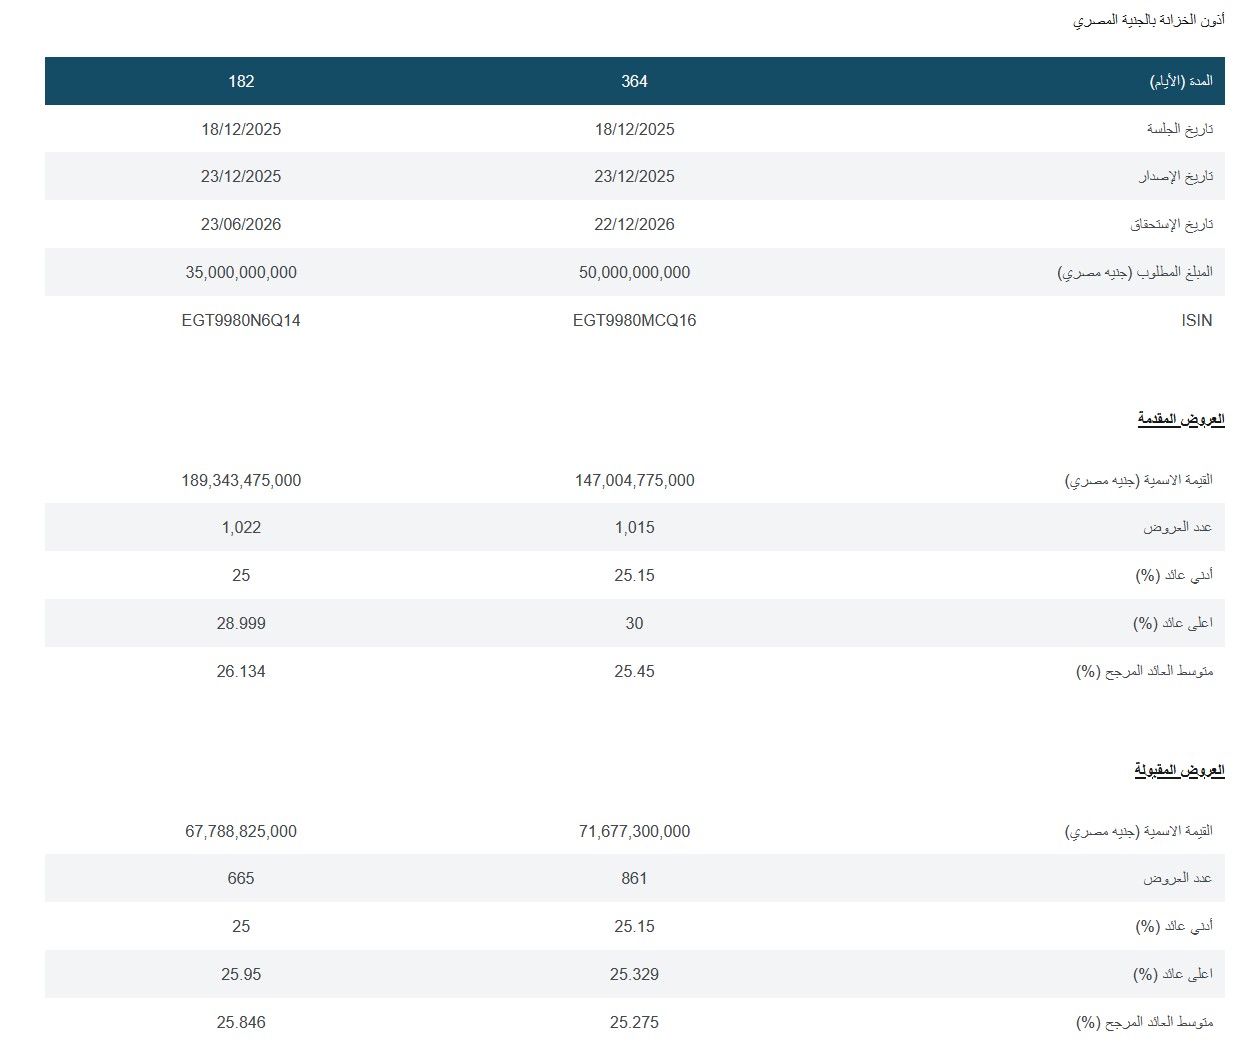Click the المدة (الأيام) header label
Image resolution: width=1246 pixels, height=1054 pixels.
click(1180, 81)
